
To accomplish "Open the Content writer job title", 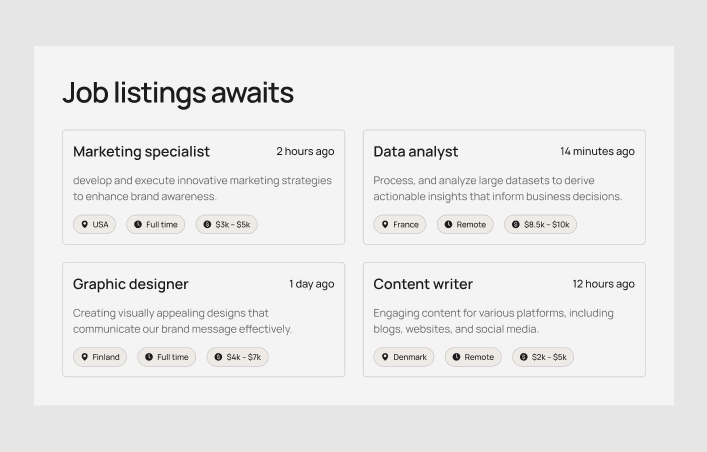I will [x=423, y=284].
